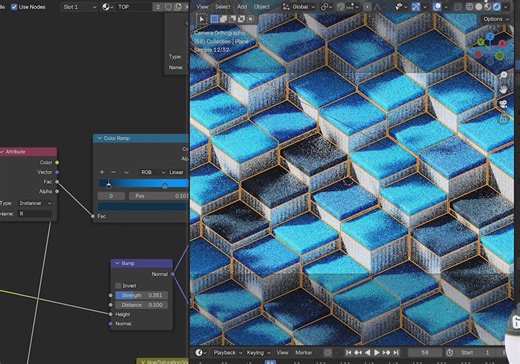The image size is (520, 364).
Task: Toggle the Bump Invert checkbox
Action: coord(118,286)
